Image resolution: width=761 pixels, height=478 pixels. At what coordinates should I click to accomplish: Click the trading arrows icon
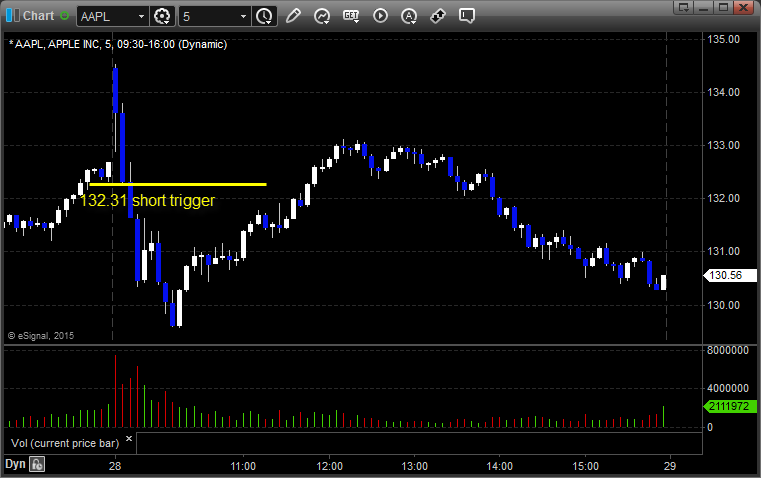[438, 16]
